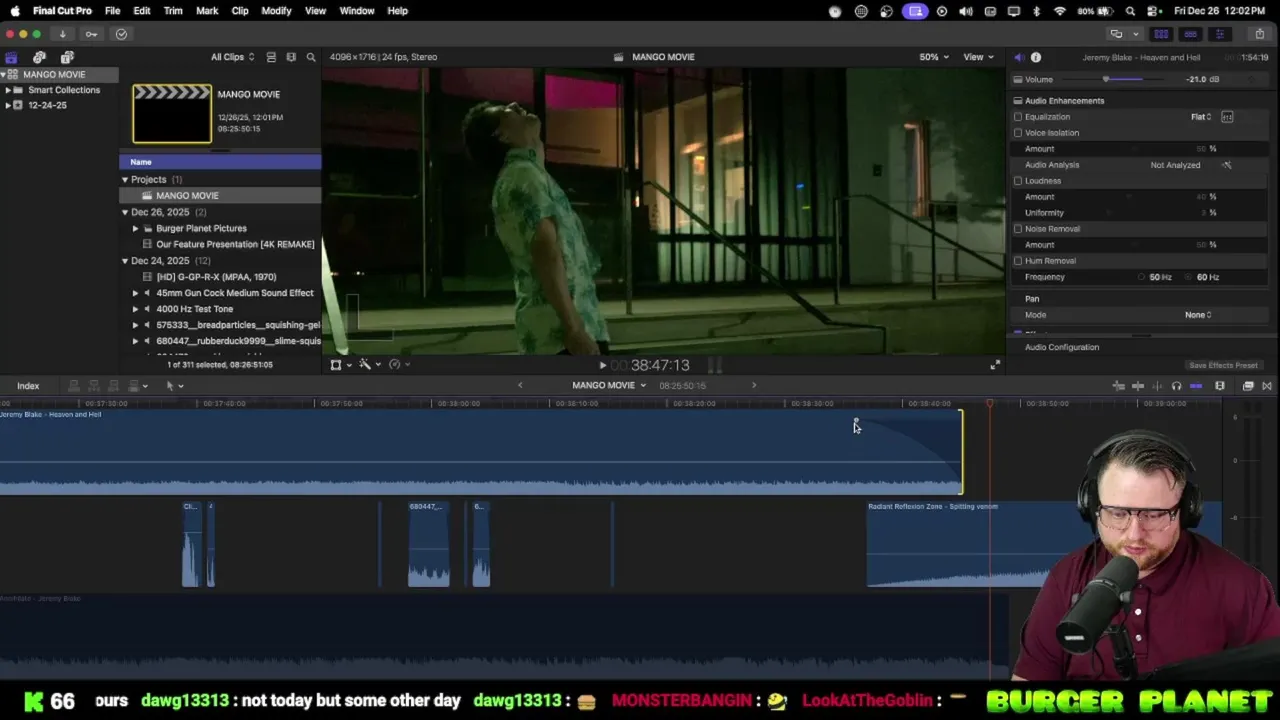
Task: Open the Info inspector icon
Action: click(x=1036, y=57)
